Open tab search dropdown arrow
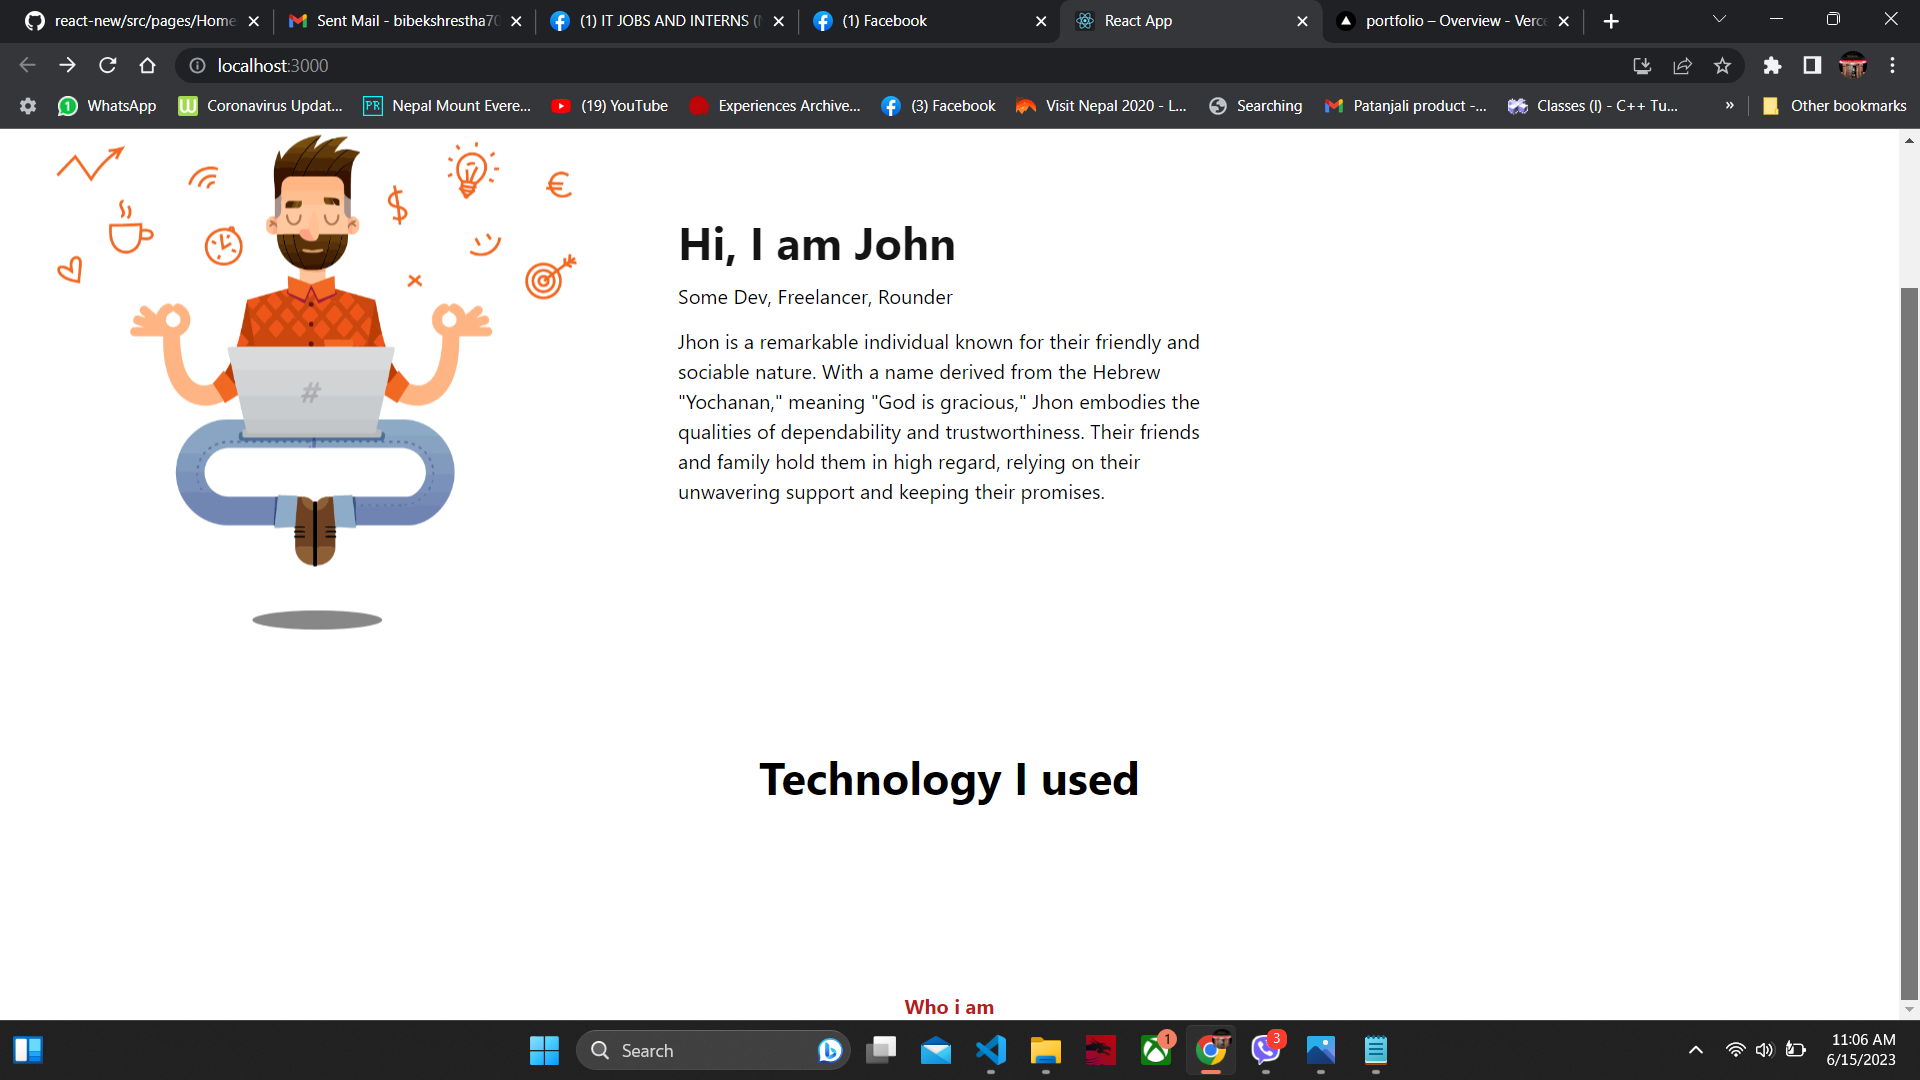 [1719, 20]
